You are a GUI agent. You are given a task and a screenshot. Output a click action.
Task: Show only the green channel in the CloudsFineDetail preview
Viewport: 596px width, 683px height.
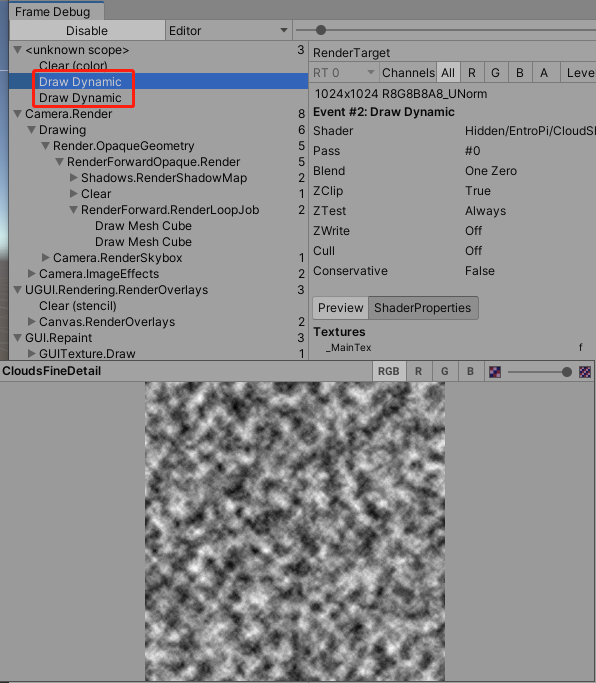tap(444, 371)
